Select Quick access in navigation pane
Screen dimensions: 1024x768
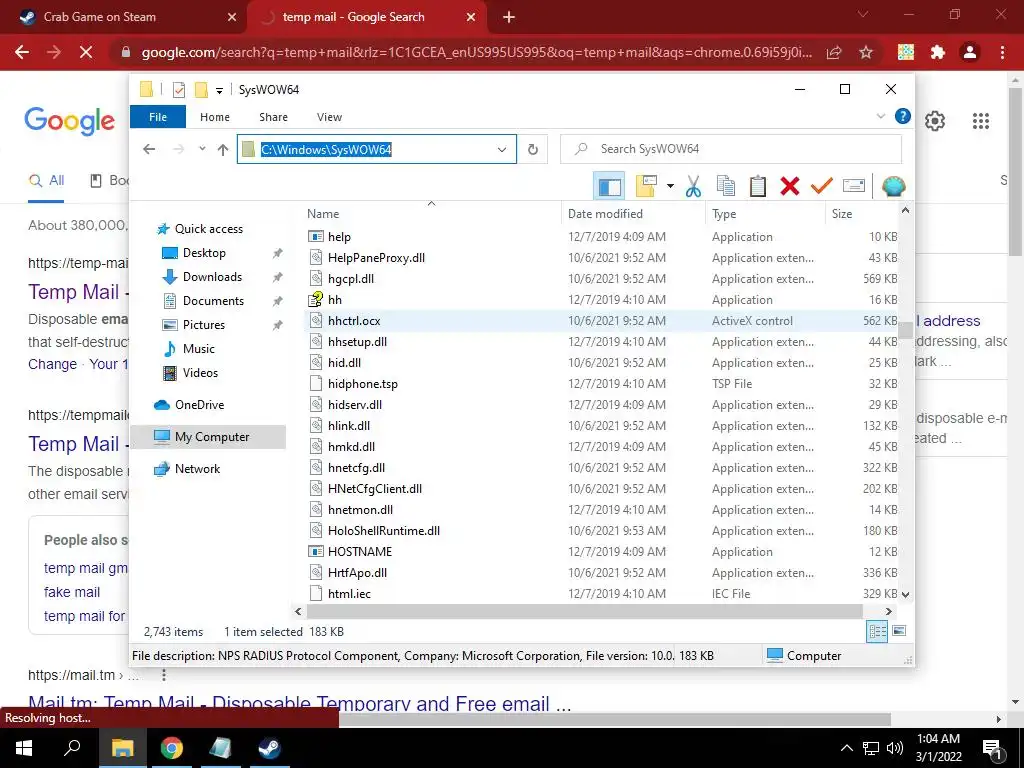208,229
